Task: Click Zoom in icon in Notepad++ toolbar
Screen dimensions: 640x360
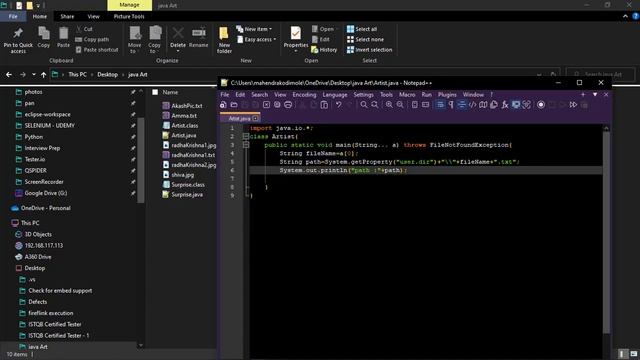Action: coord(389,105)
